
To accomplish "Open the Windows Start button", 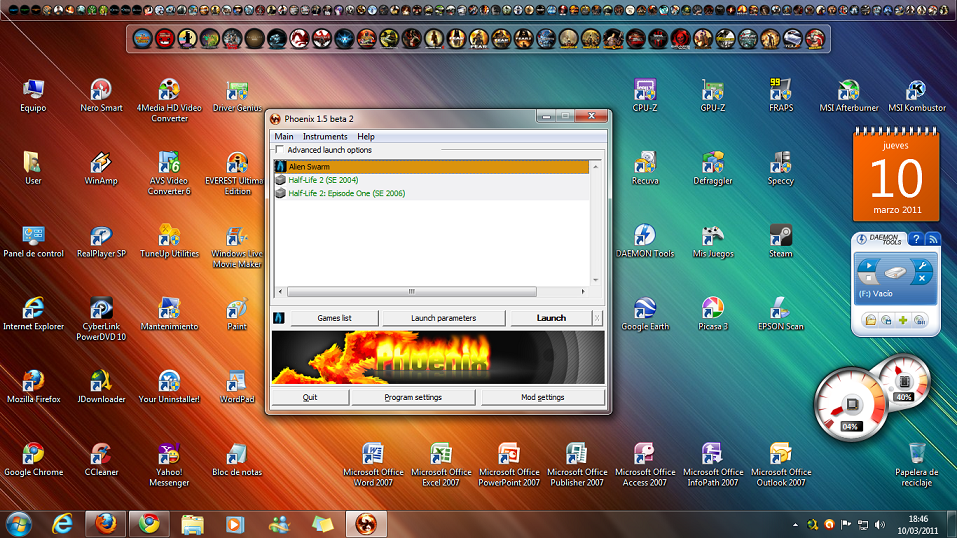I will coord(18,524).
